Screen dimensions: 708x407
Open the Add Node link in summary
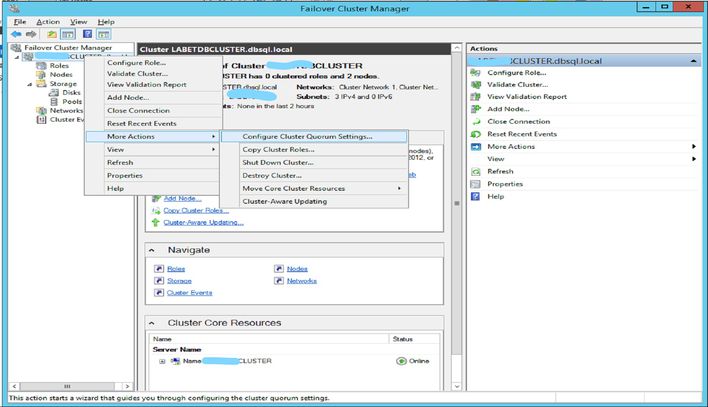182,198
